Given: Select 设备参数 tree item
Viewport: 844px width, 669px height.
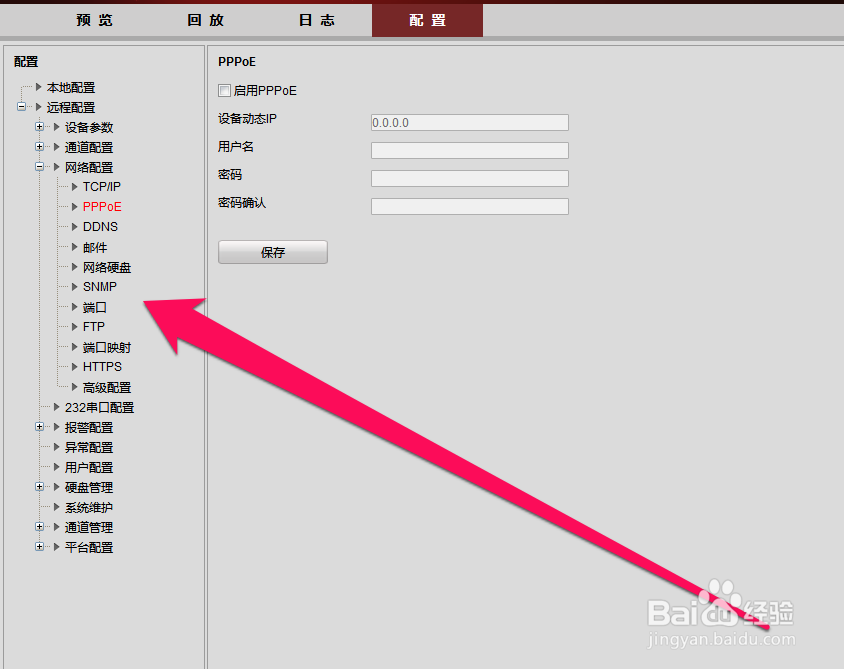Looking at the screenshot, I should (x=89, y=127).
